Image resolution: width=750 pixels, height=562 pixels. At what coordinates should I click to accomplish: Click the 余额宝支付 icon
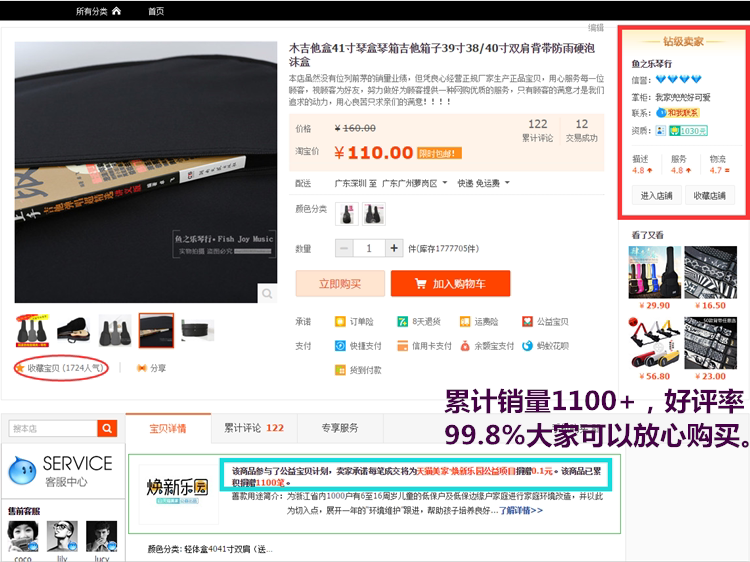[x=465, y=346]
